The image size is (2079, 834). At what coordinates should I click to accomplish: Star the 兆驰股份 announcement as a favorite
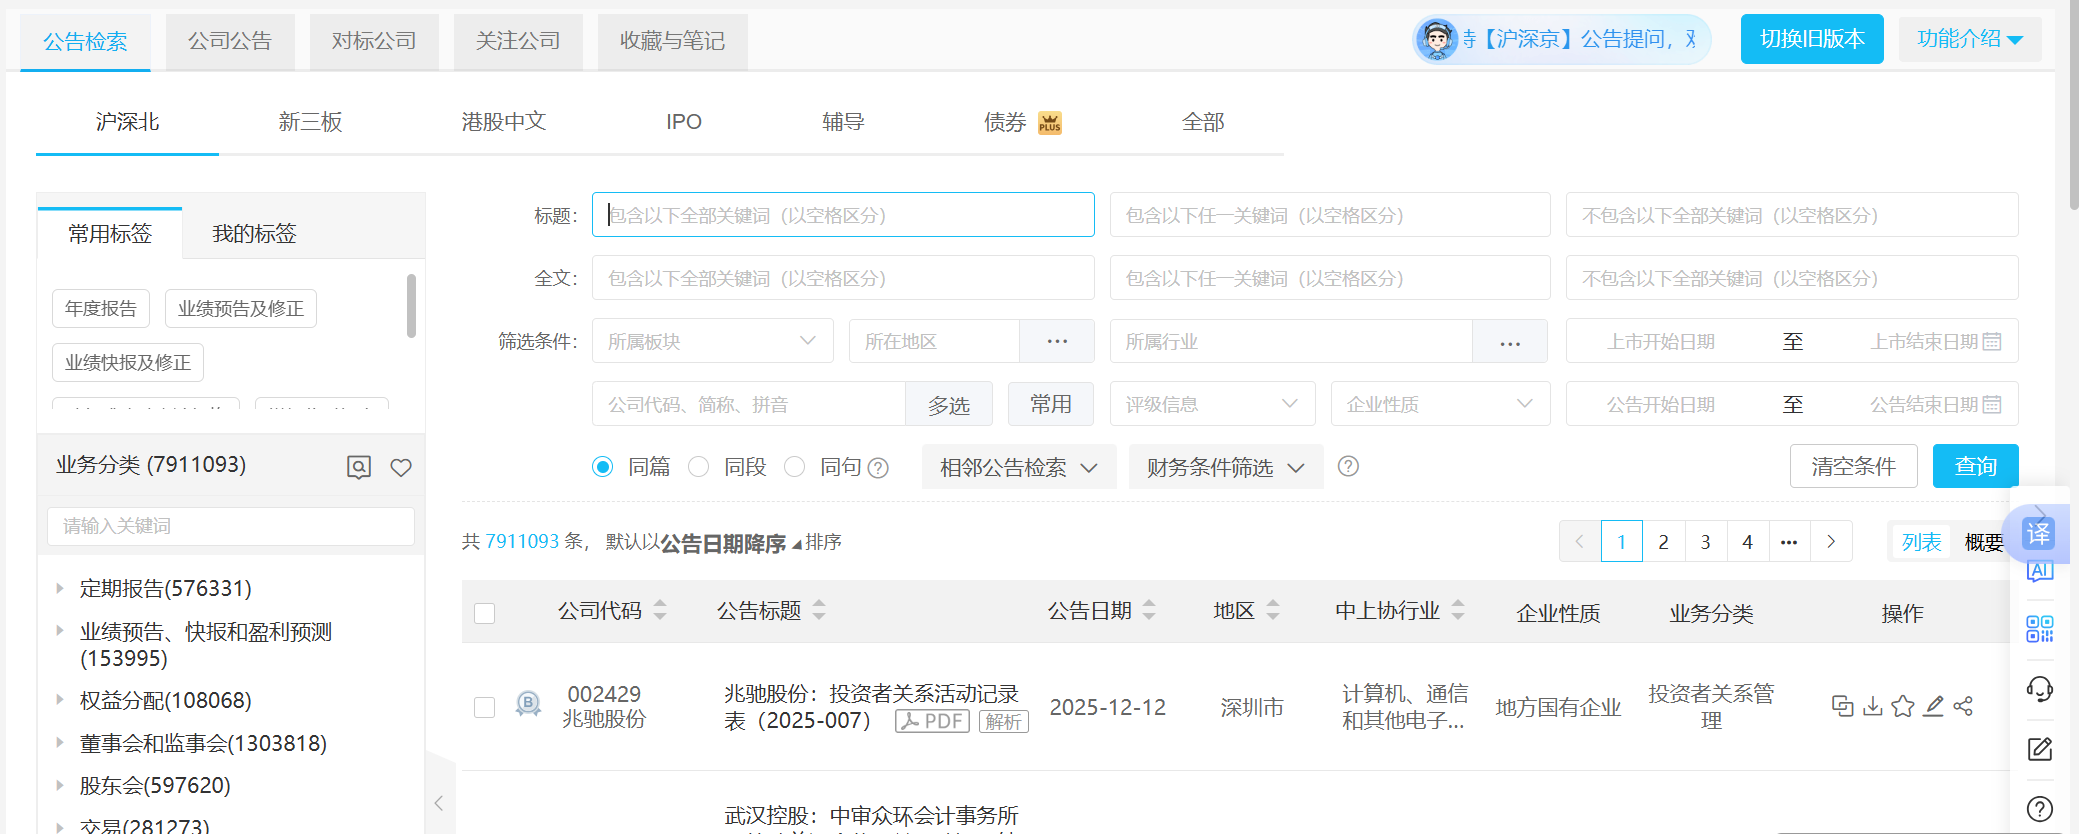(x=1903, y=707)
